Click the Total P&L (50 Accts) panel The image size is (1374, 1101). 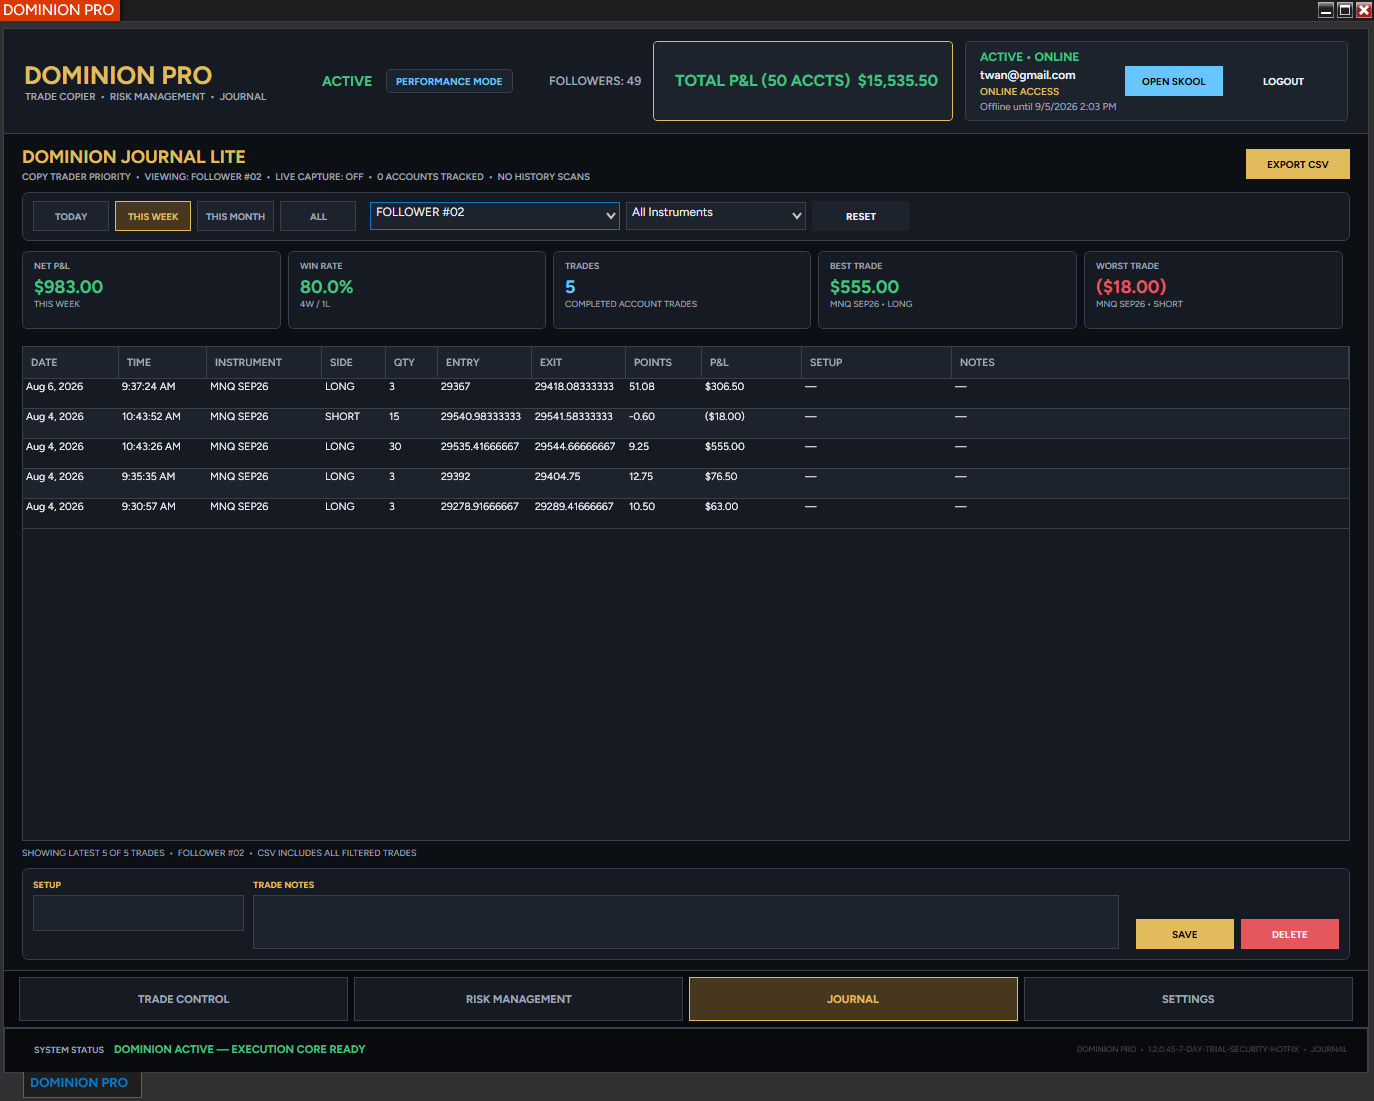(x=803, y=81)
